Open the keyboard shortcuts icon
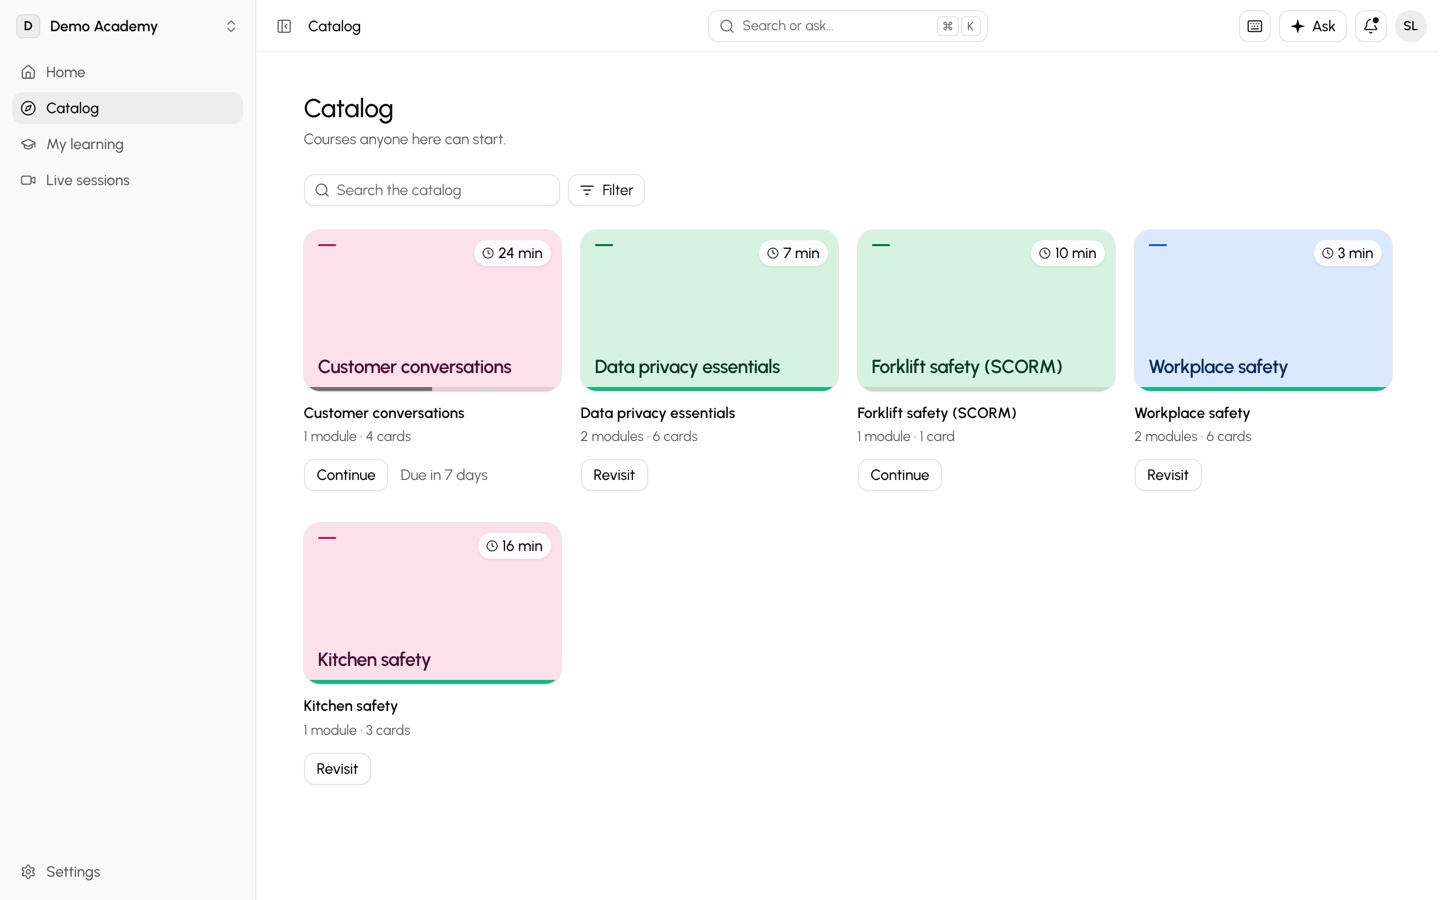This screenshot has width=1440, height=900. (1254, 26)
